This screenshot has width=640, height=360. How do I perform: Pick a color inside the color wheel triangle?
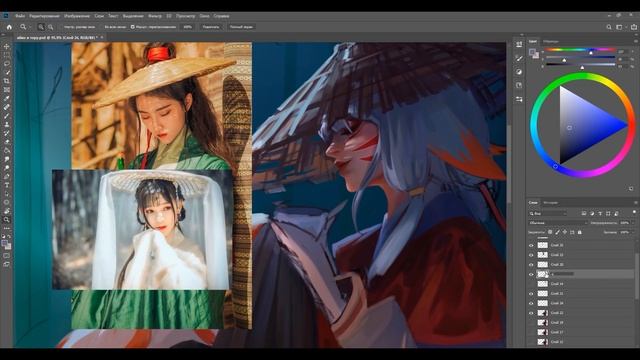click(581, 125)
